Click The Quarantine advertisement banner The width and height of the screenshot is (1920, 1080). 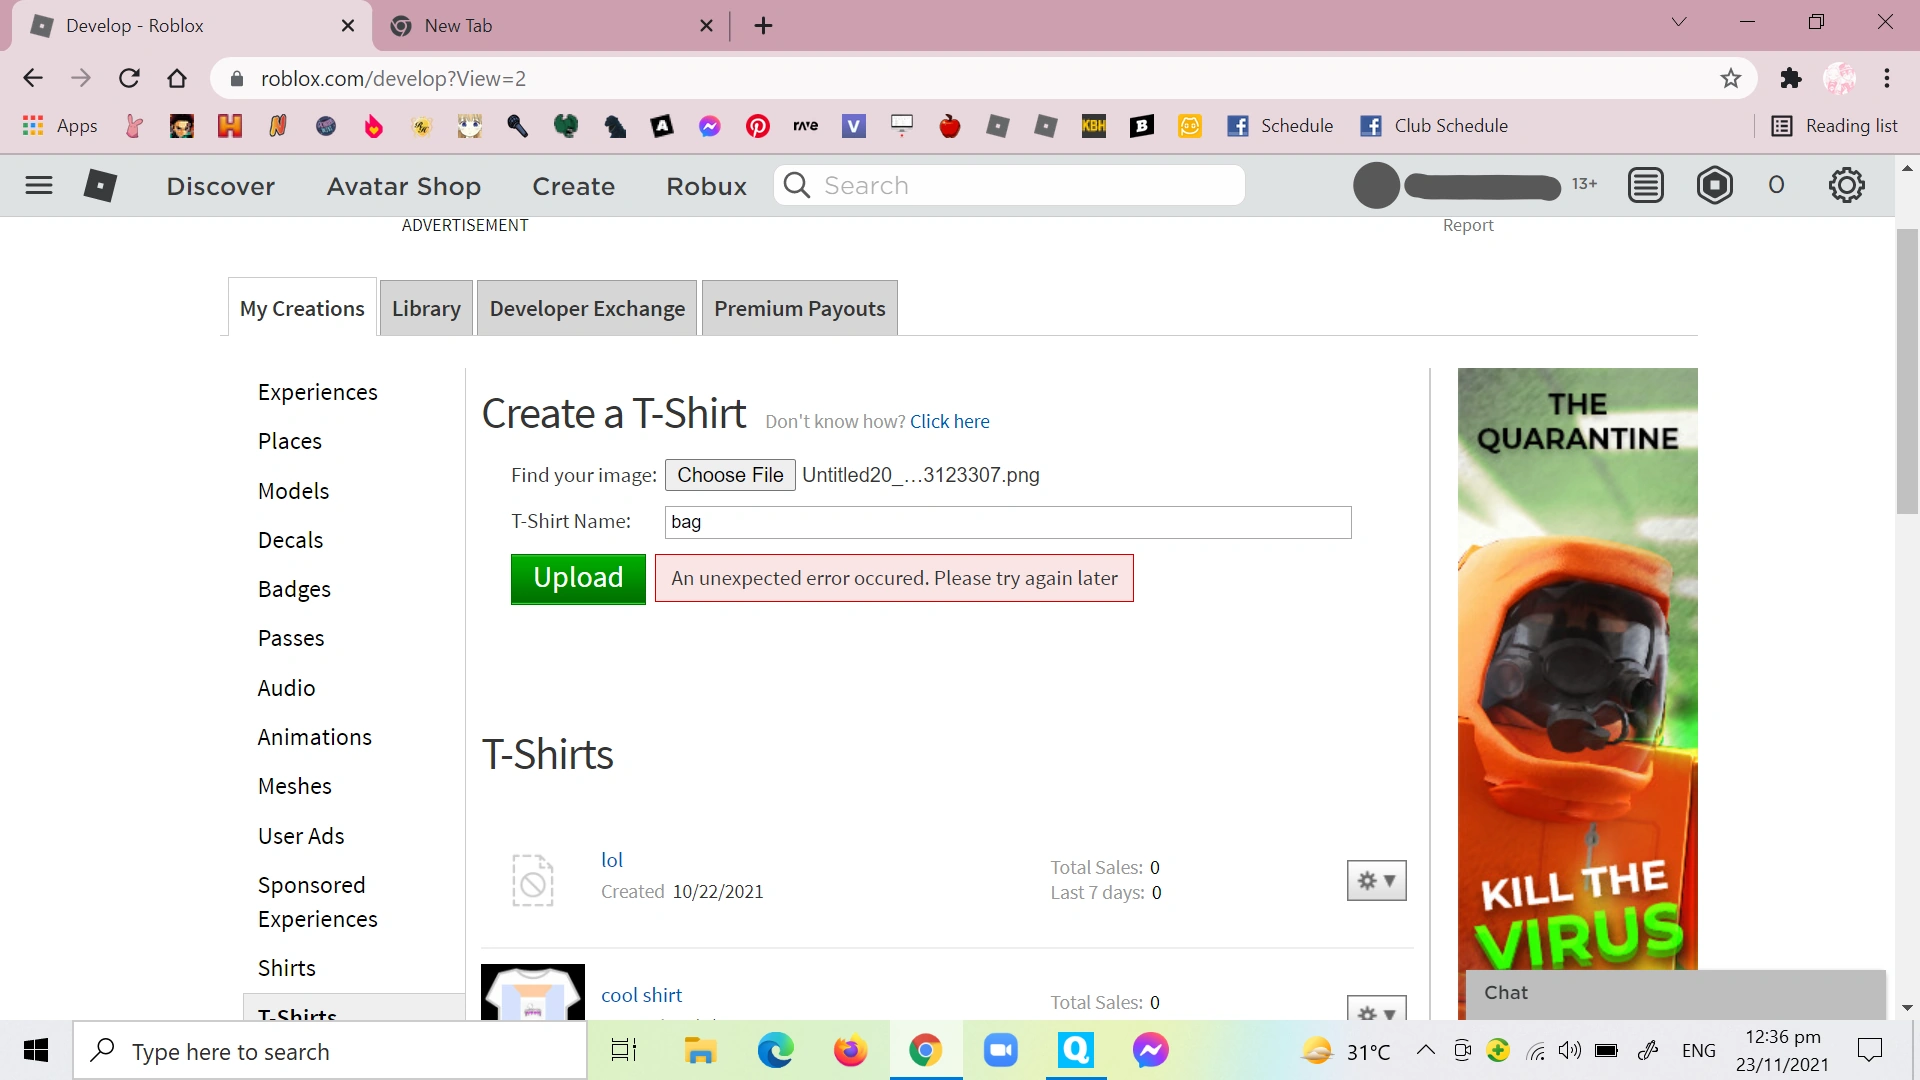pos(1577,668)
